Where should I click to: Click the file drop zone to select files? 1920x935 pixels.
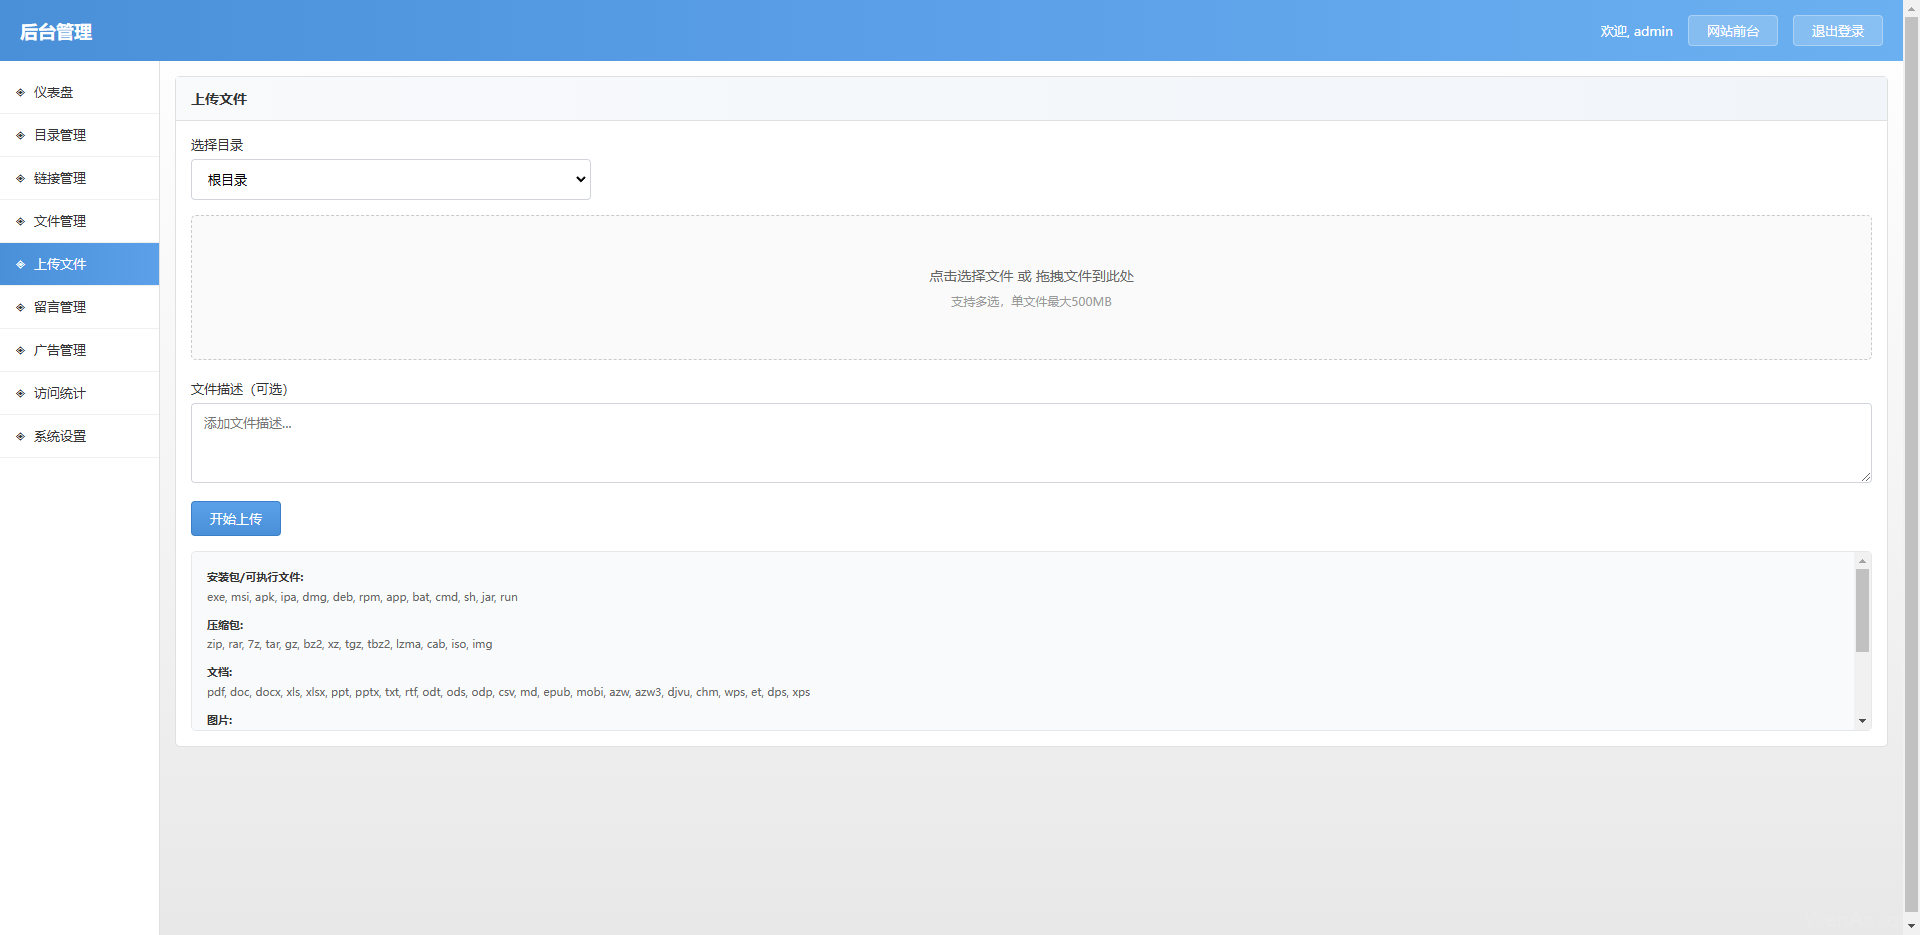[x=1030, y=287]
